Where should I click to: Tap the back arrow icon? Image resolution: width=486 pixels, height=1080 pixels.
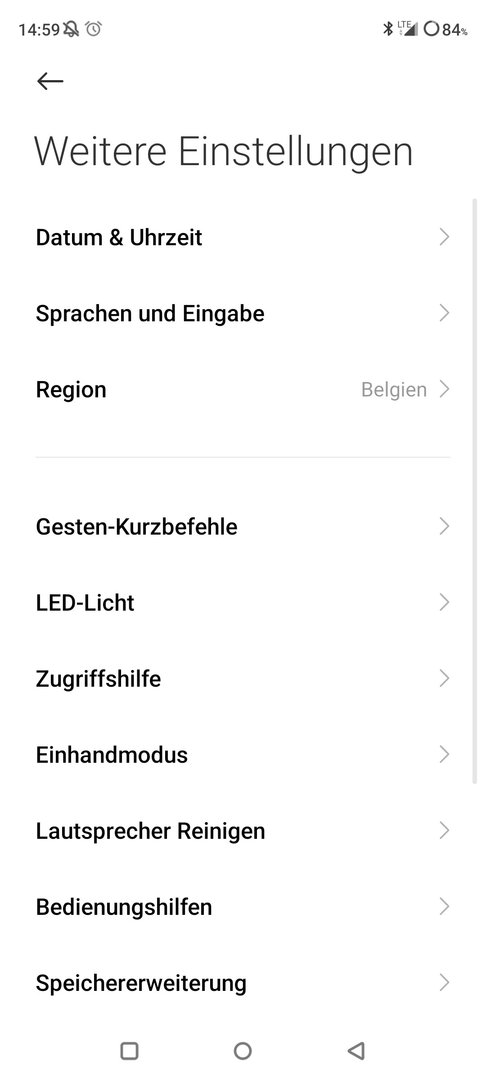pos(50,81)
